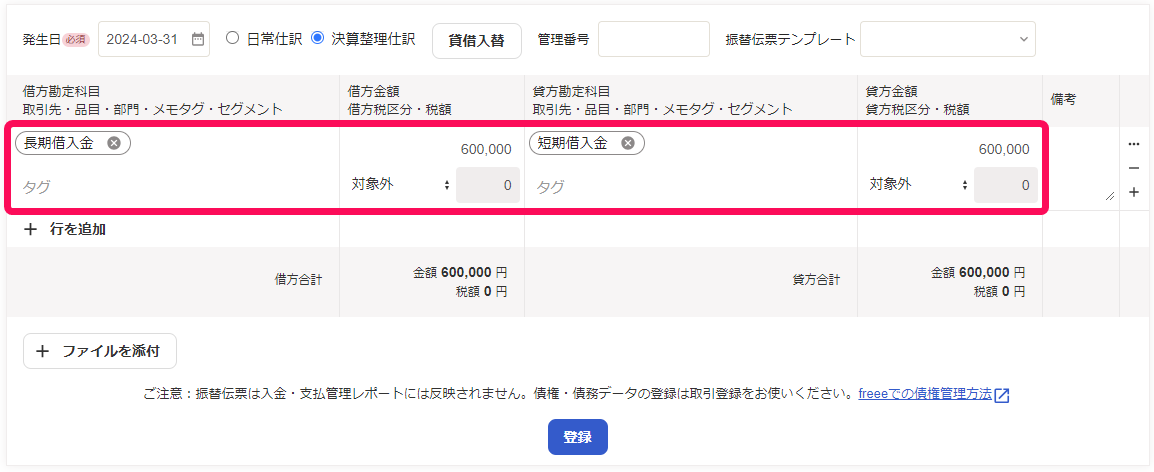Click the external link icon beside freee link

1002,395
